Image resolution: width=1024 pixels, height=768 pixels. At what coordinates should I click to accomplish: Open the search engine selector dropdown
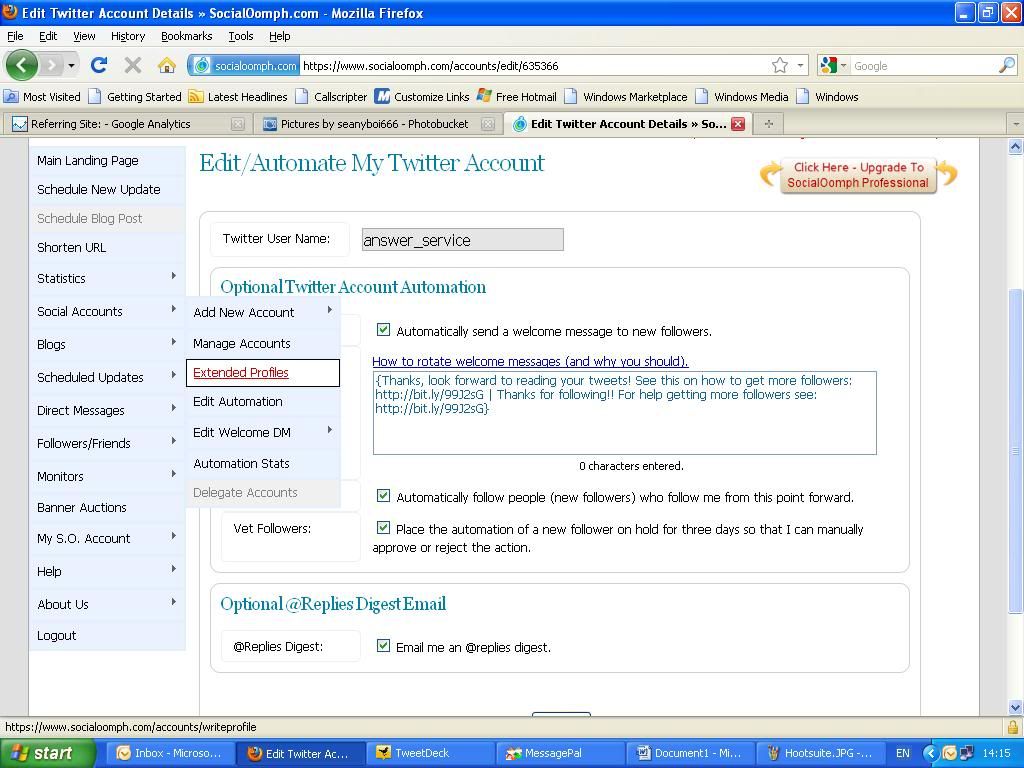tap(832, 65)
